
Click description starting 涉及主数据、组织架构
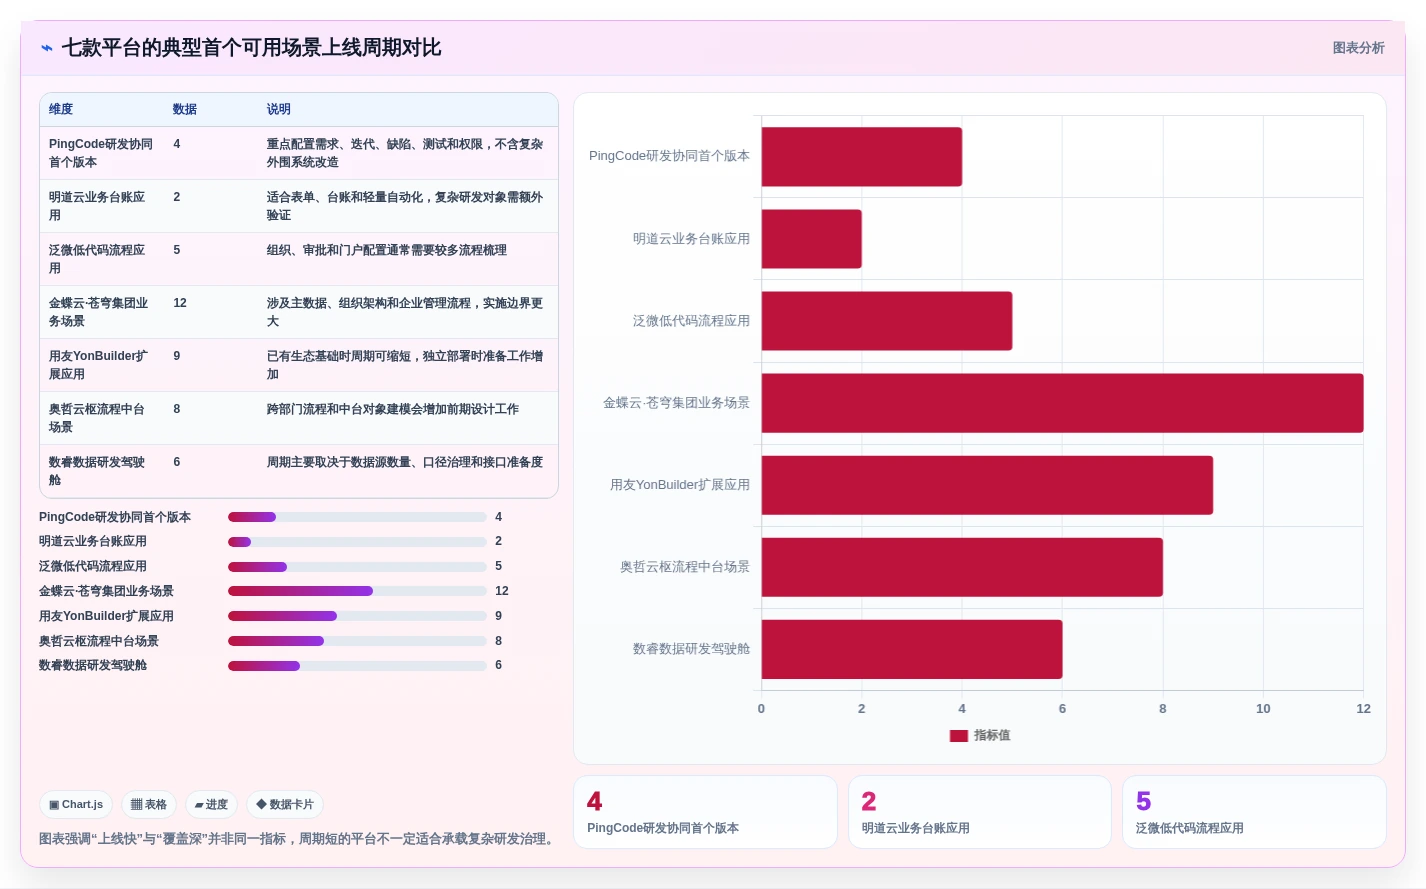404,312
